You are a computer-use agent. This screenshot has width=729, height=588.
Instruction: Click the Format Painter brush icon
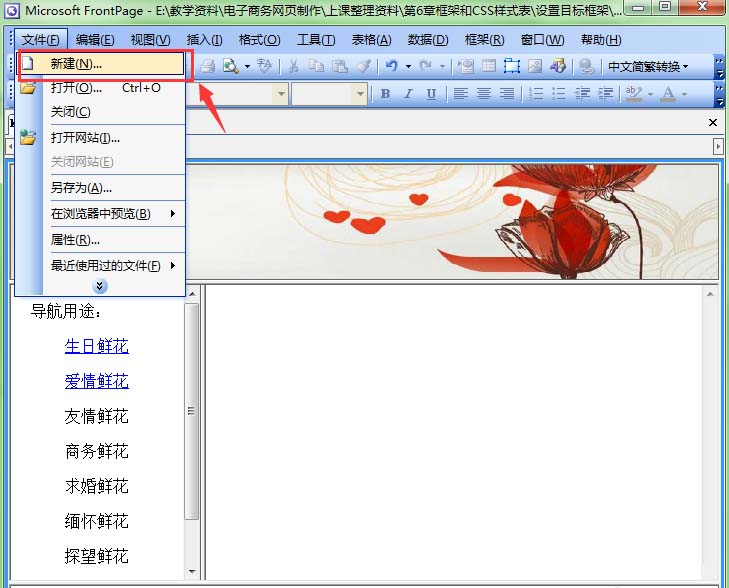(363, 66)
